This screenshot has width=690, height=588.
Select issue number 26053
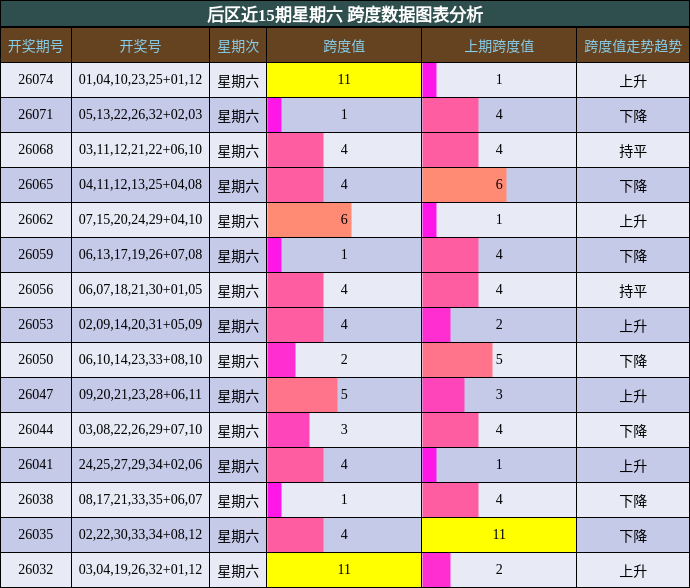pyautogui.click(x=36, y=324)
